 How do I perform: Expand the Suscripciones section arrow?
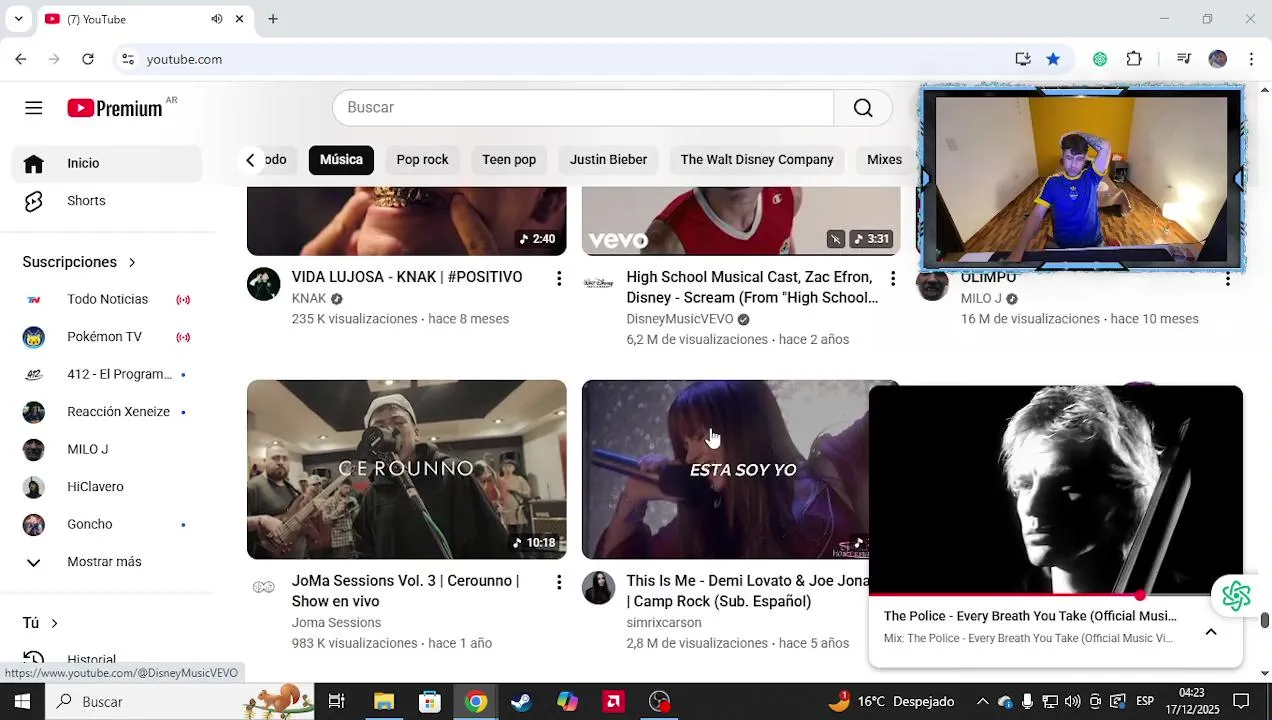[131, 262]
